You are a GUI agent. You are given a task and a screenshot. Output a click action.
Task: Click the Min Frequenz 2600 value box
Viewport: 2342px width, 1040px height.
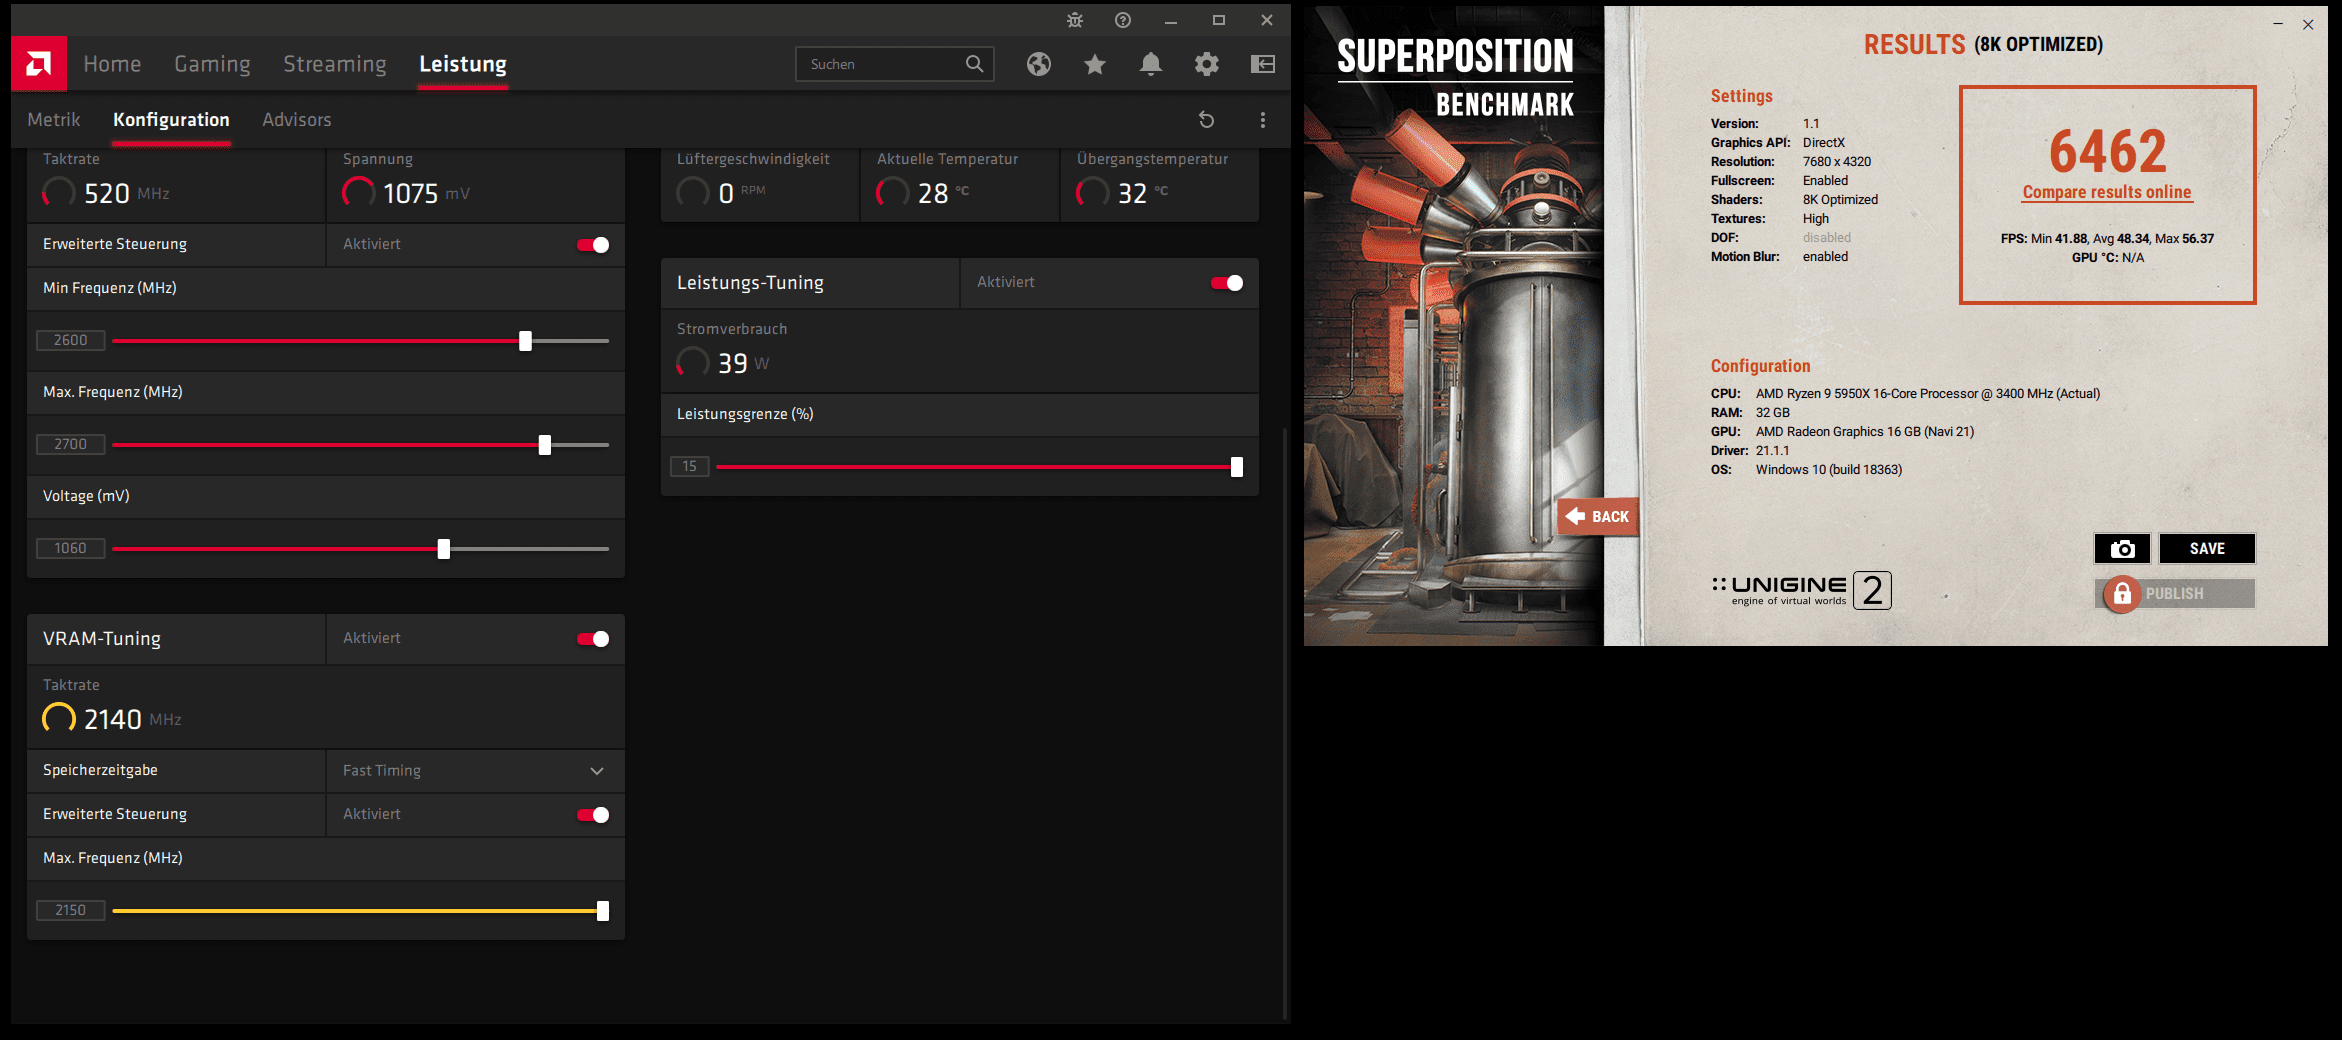71,340
